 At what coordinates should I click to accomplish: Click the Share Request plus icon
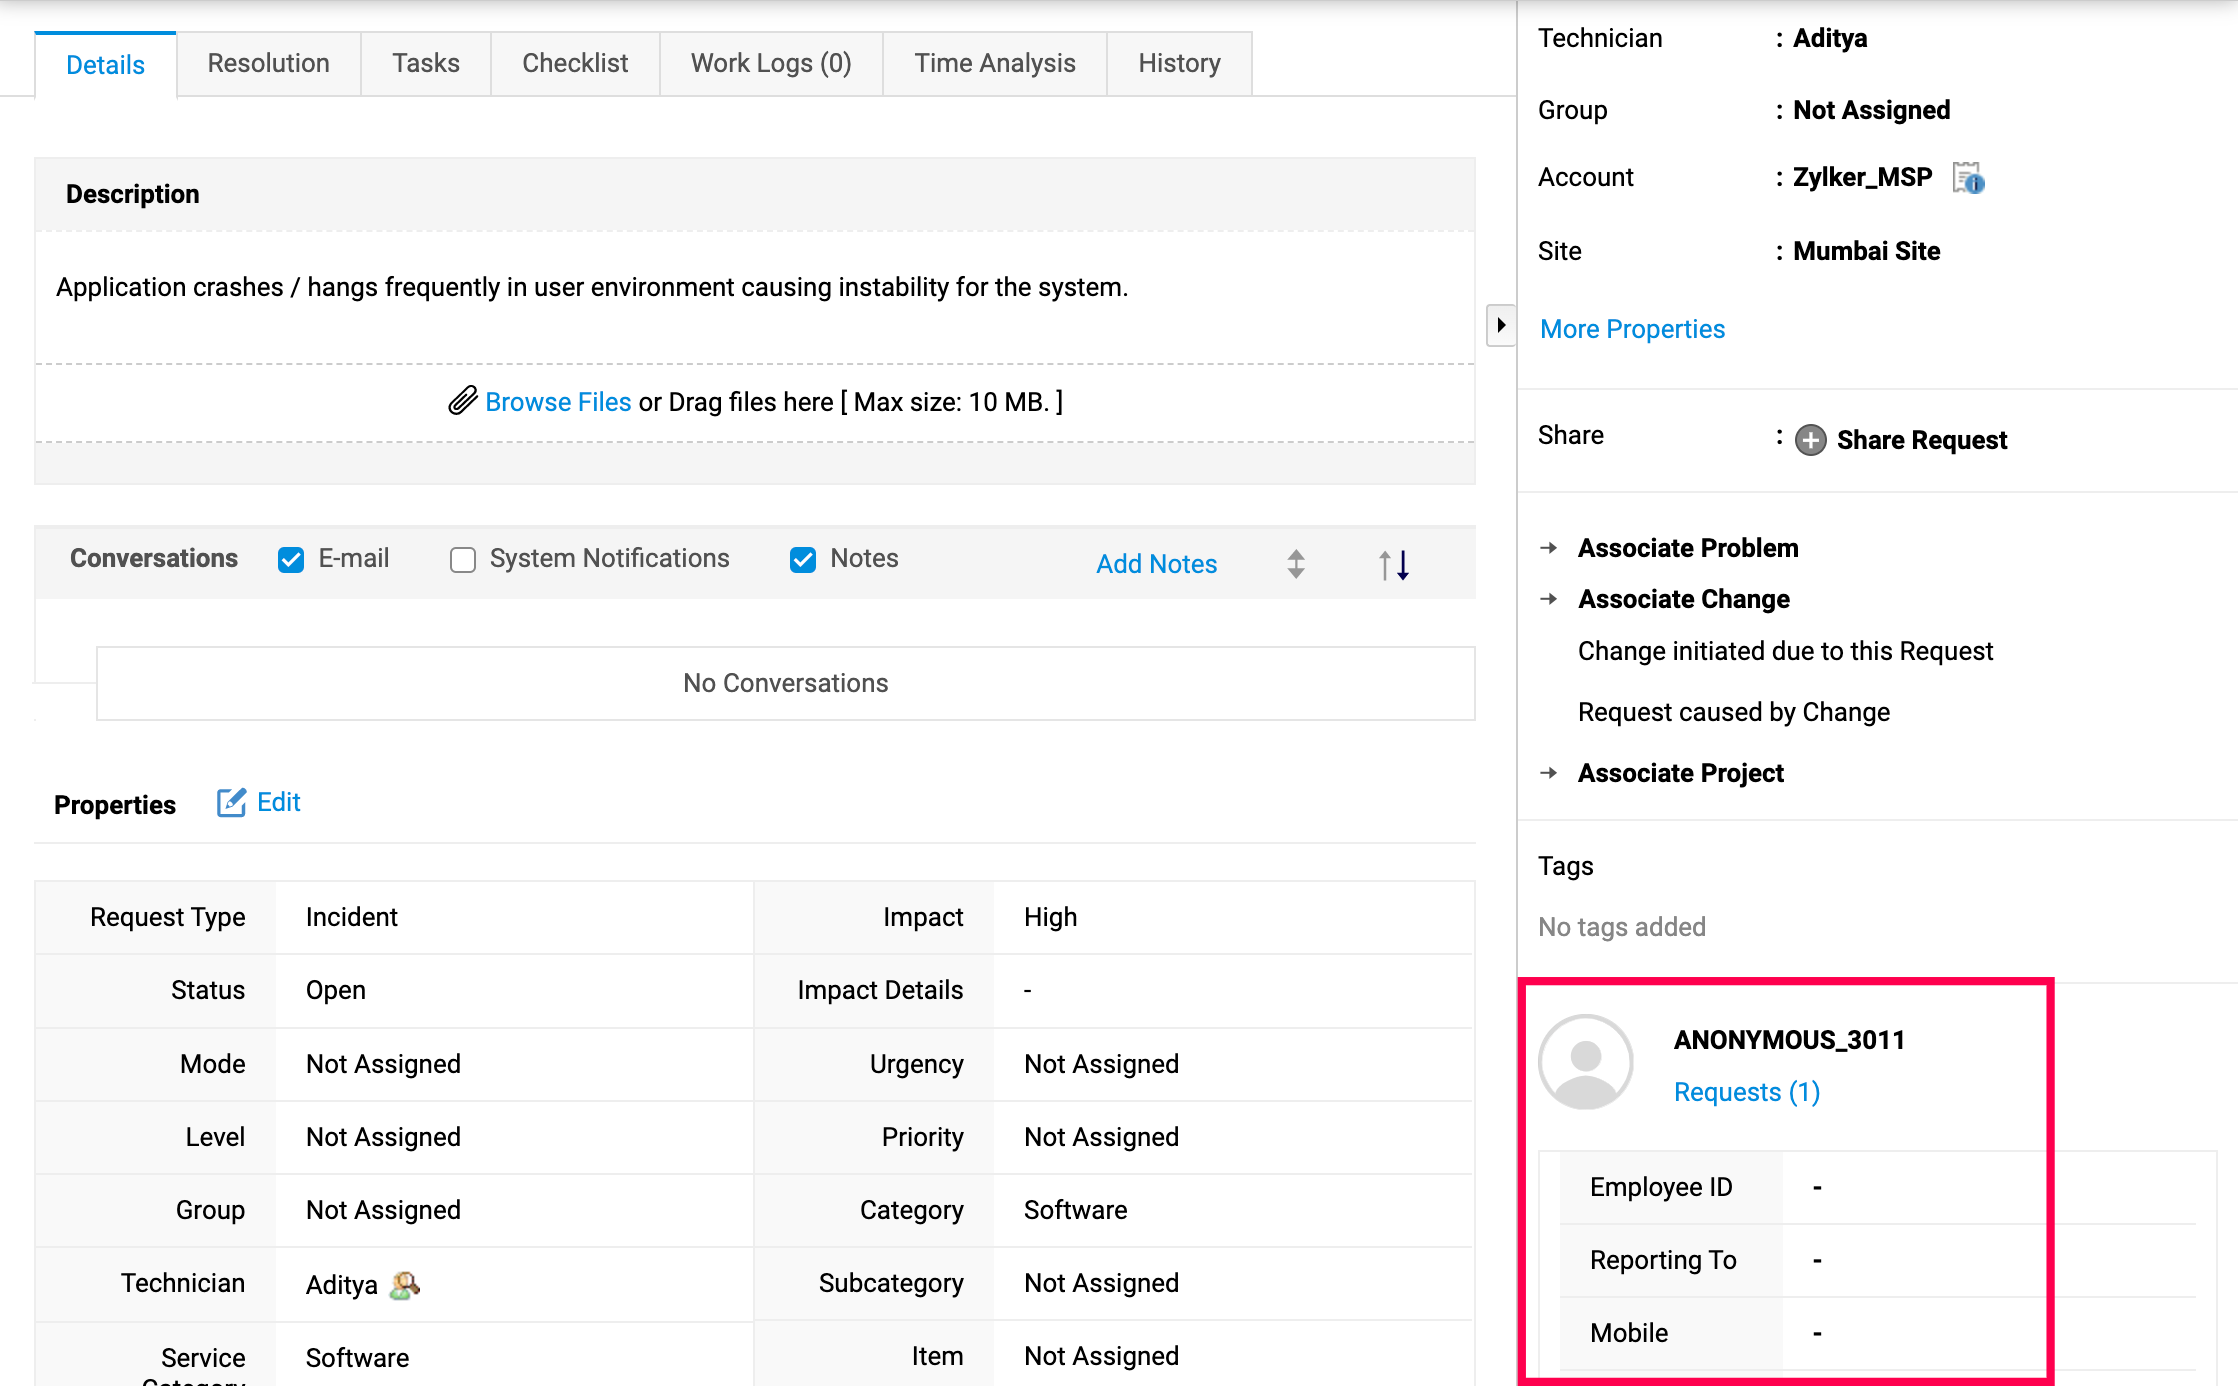click(x=1810, y=440)
